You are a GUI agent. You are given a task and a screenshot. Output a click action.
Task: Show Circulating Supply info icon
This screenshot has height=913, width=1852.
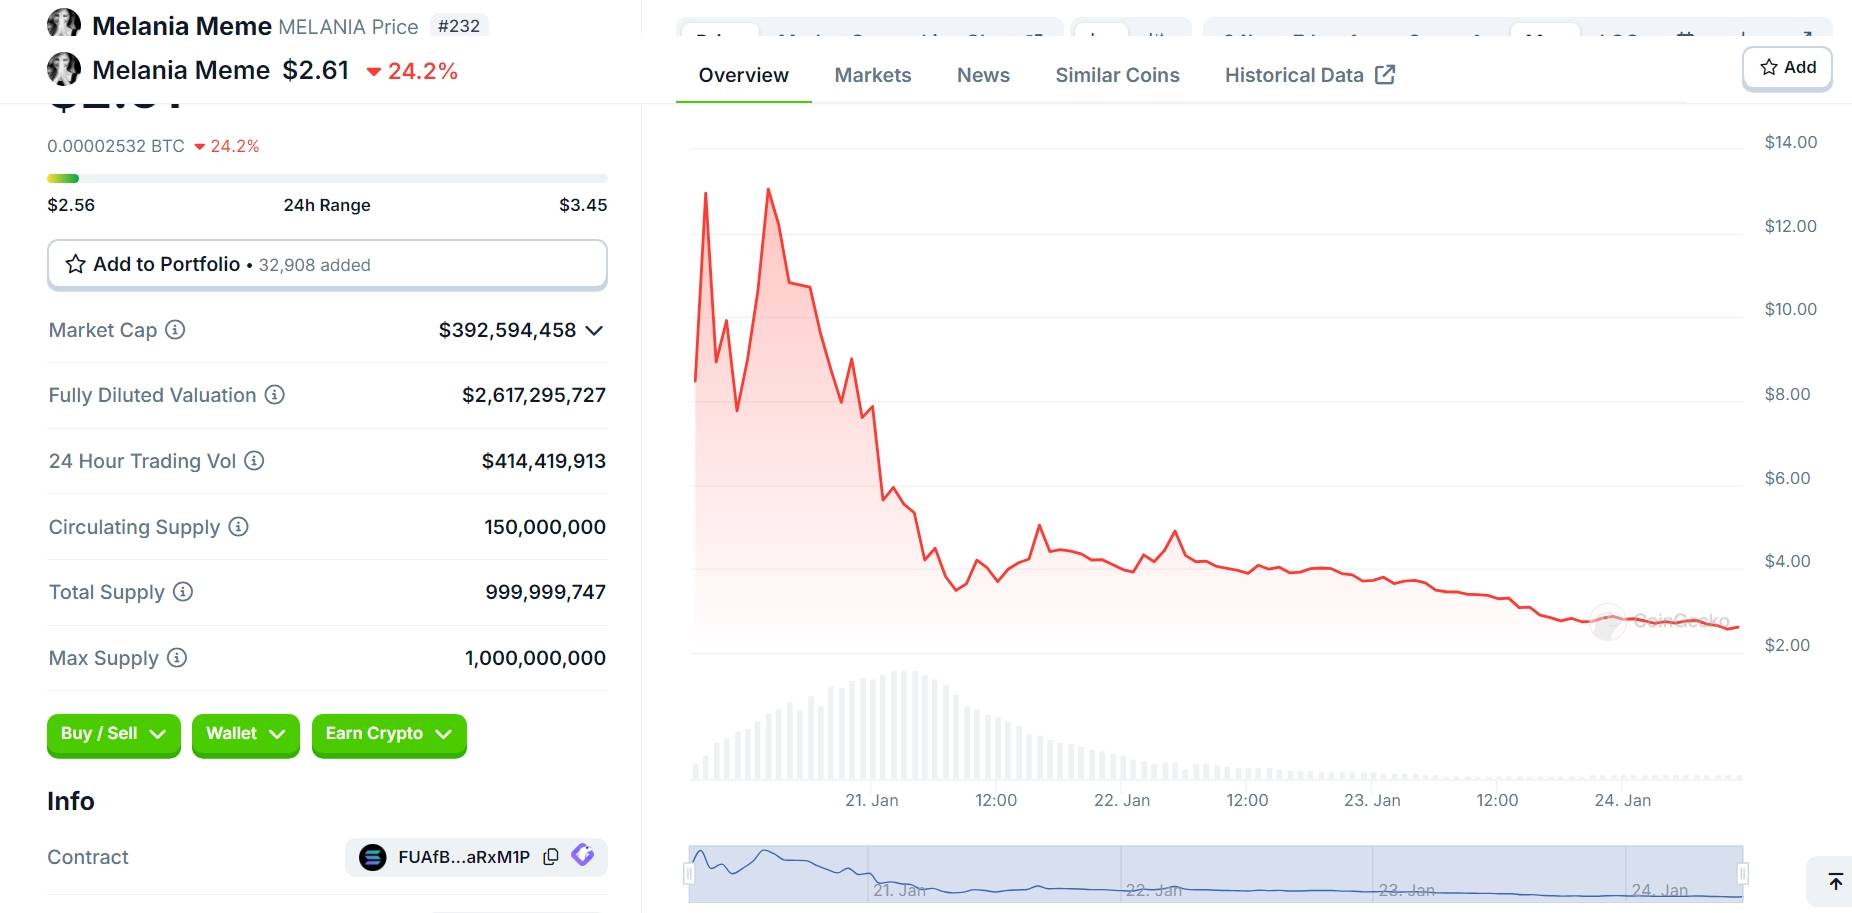point(238,526)
